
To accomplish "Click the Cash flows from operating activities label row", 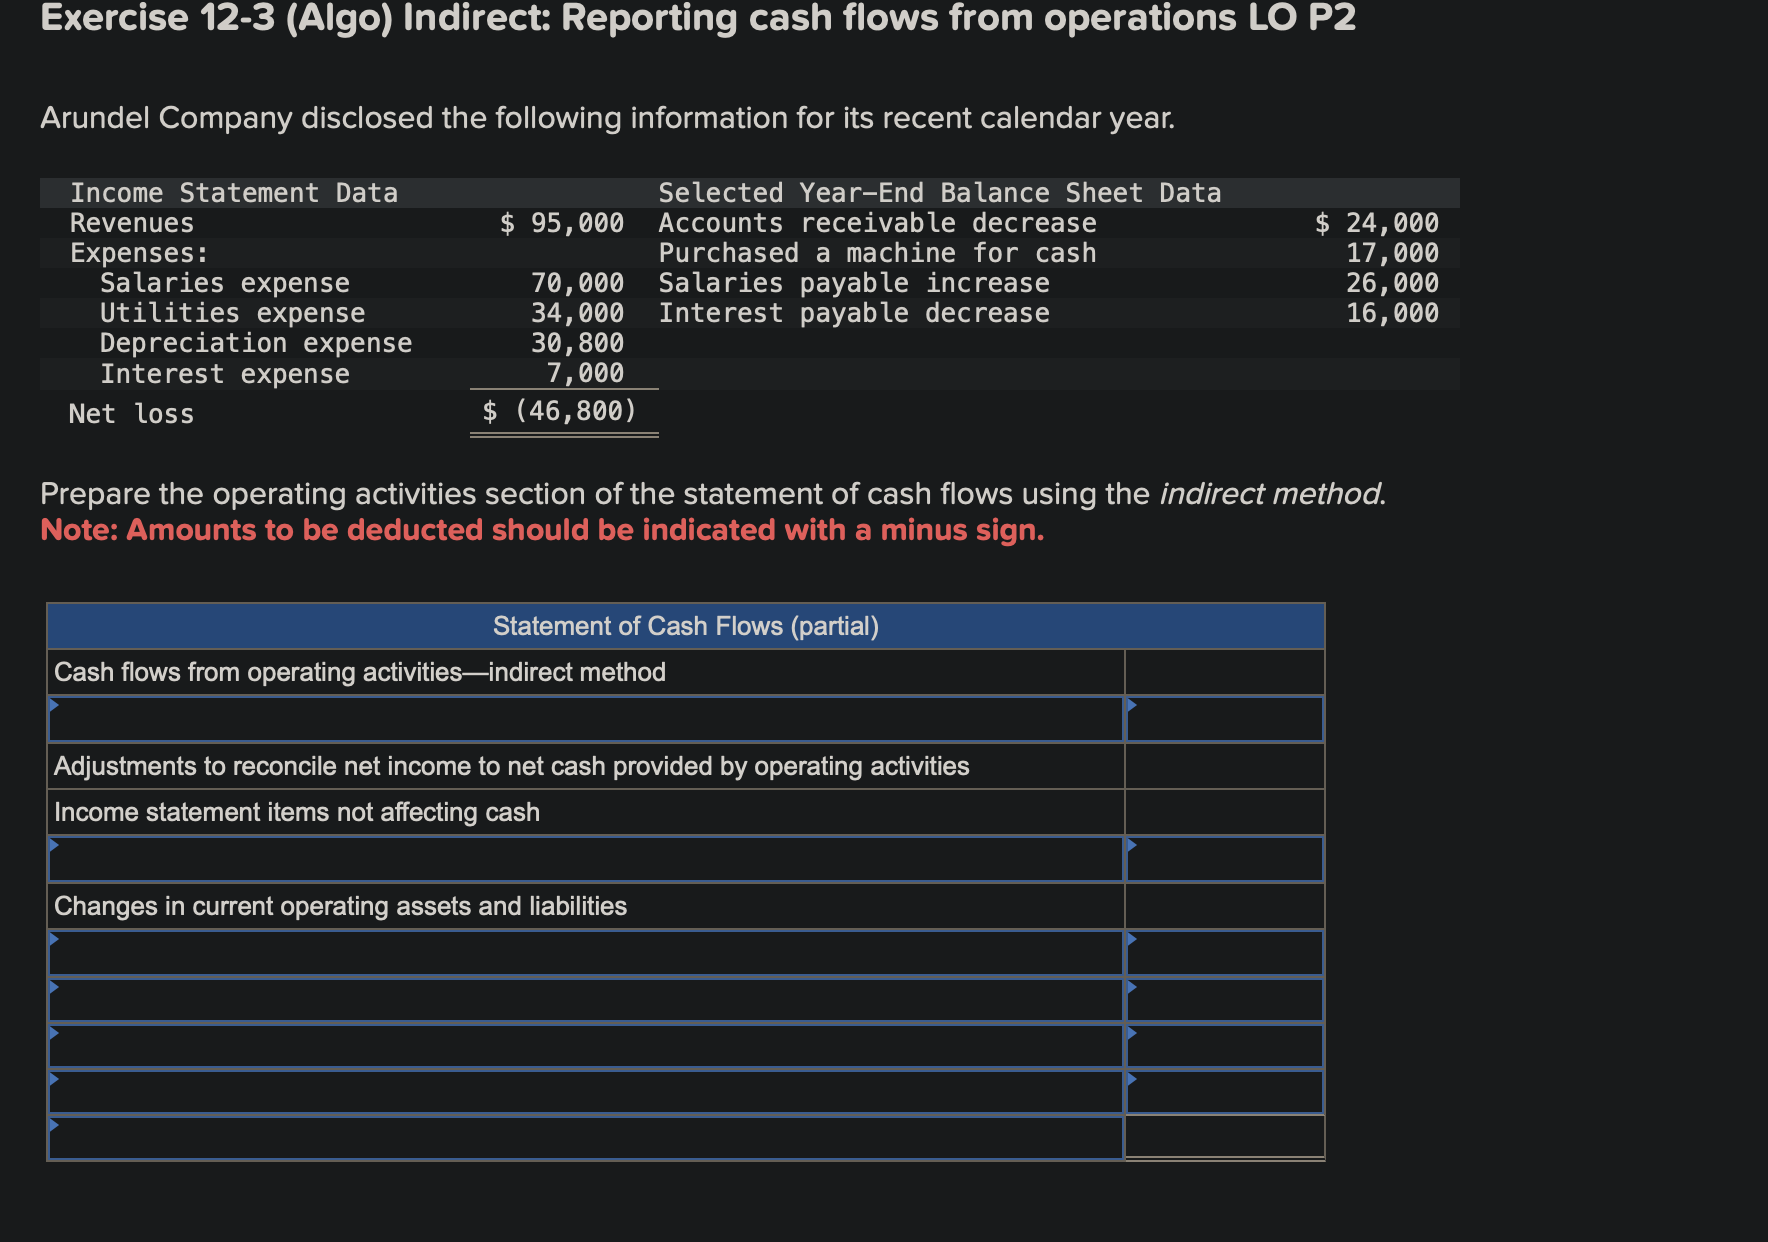I will pos(360,672).
